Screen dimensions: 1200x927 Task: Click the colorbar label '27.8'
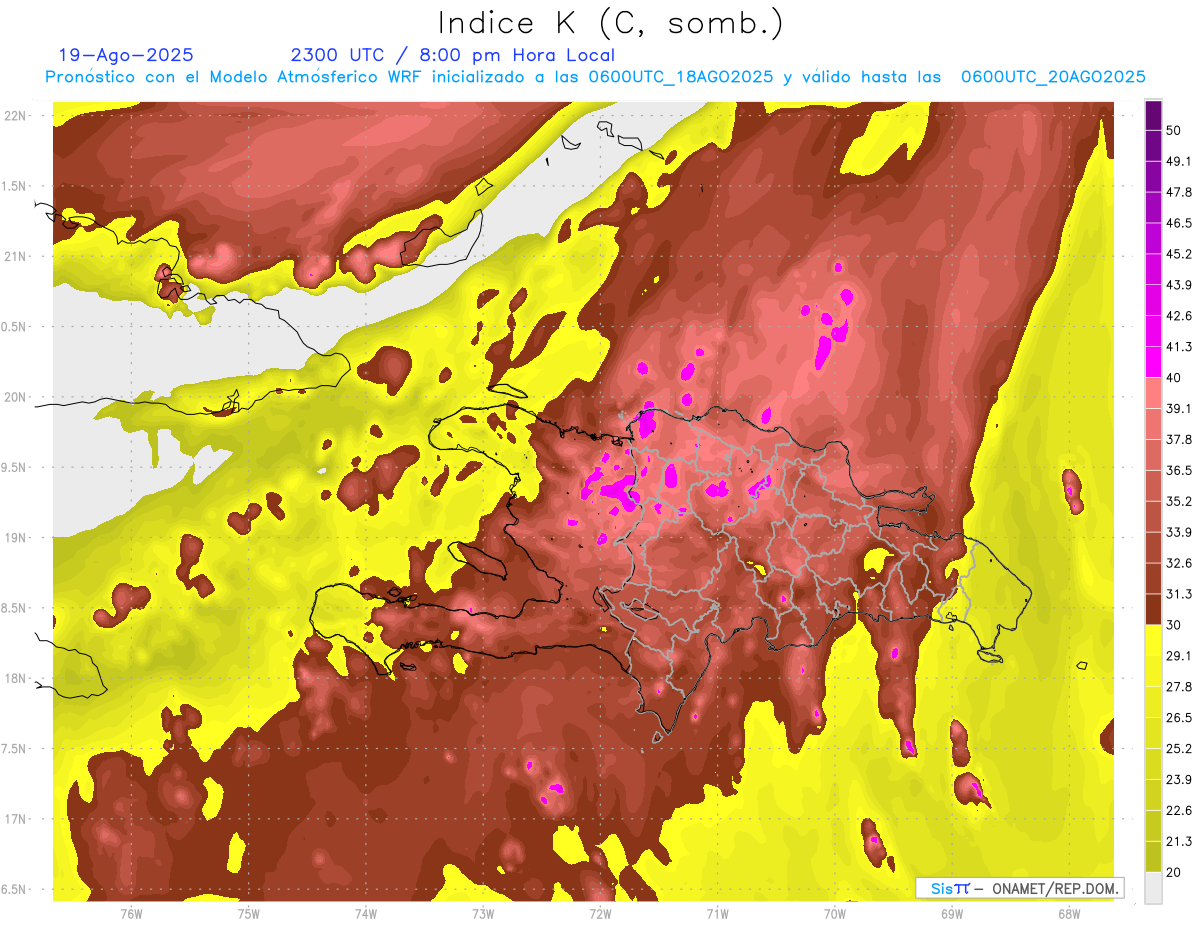pyautogui.click(x=1179, y=686)
